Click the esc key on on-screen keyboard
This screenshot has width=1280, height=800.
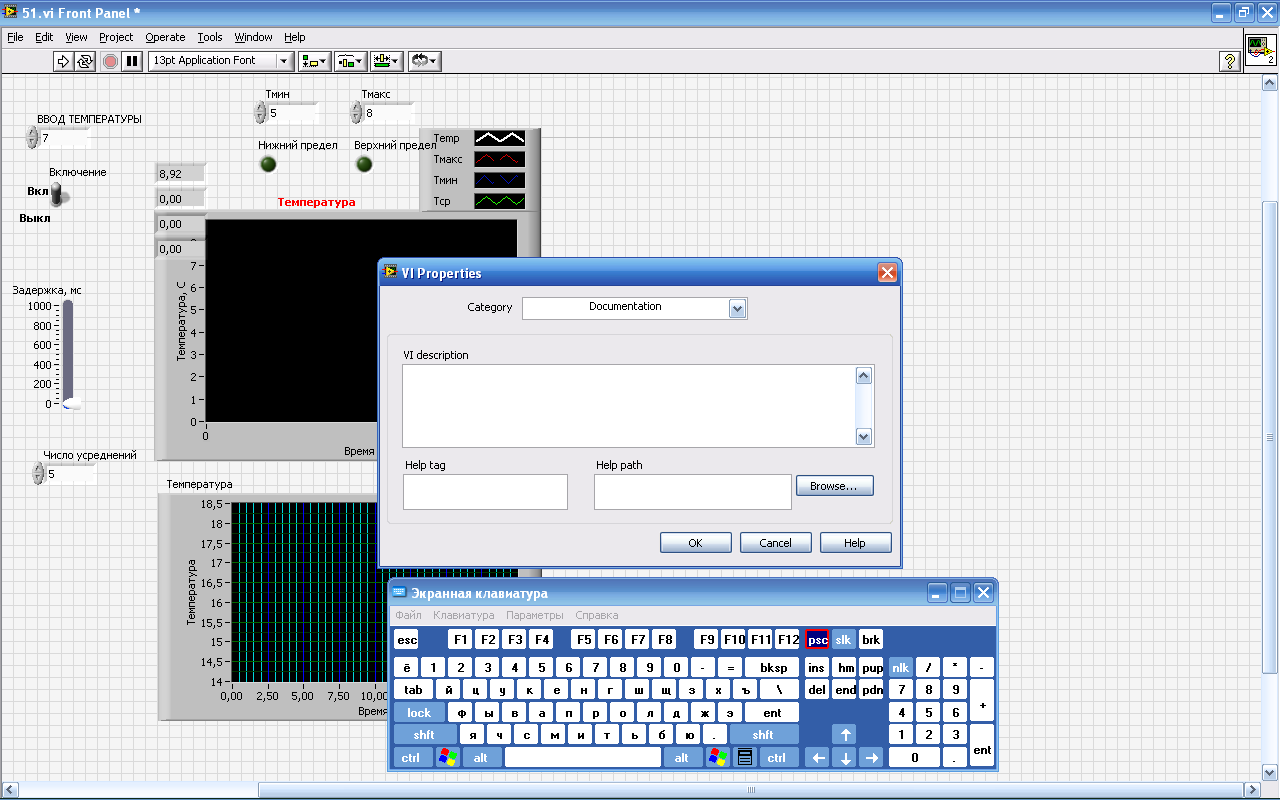point(406,640)
